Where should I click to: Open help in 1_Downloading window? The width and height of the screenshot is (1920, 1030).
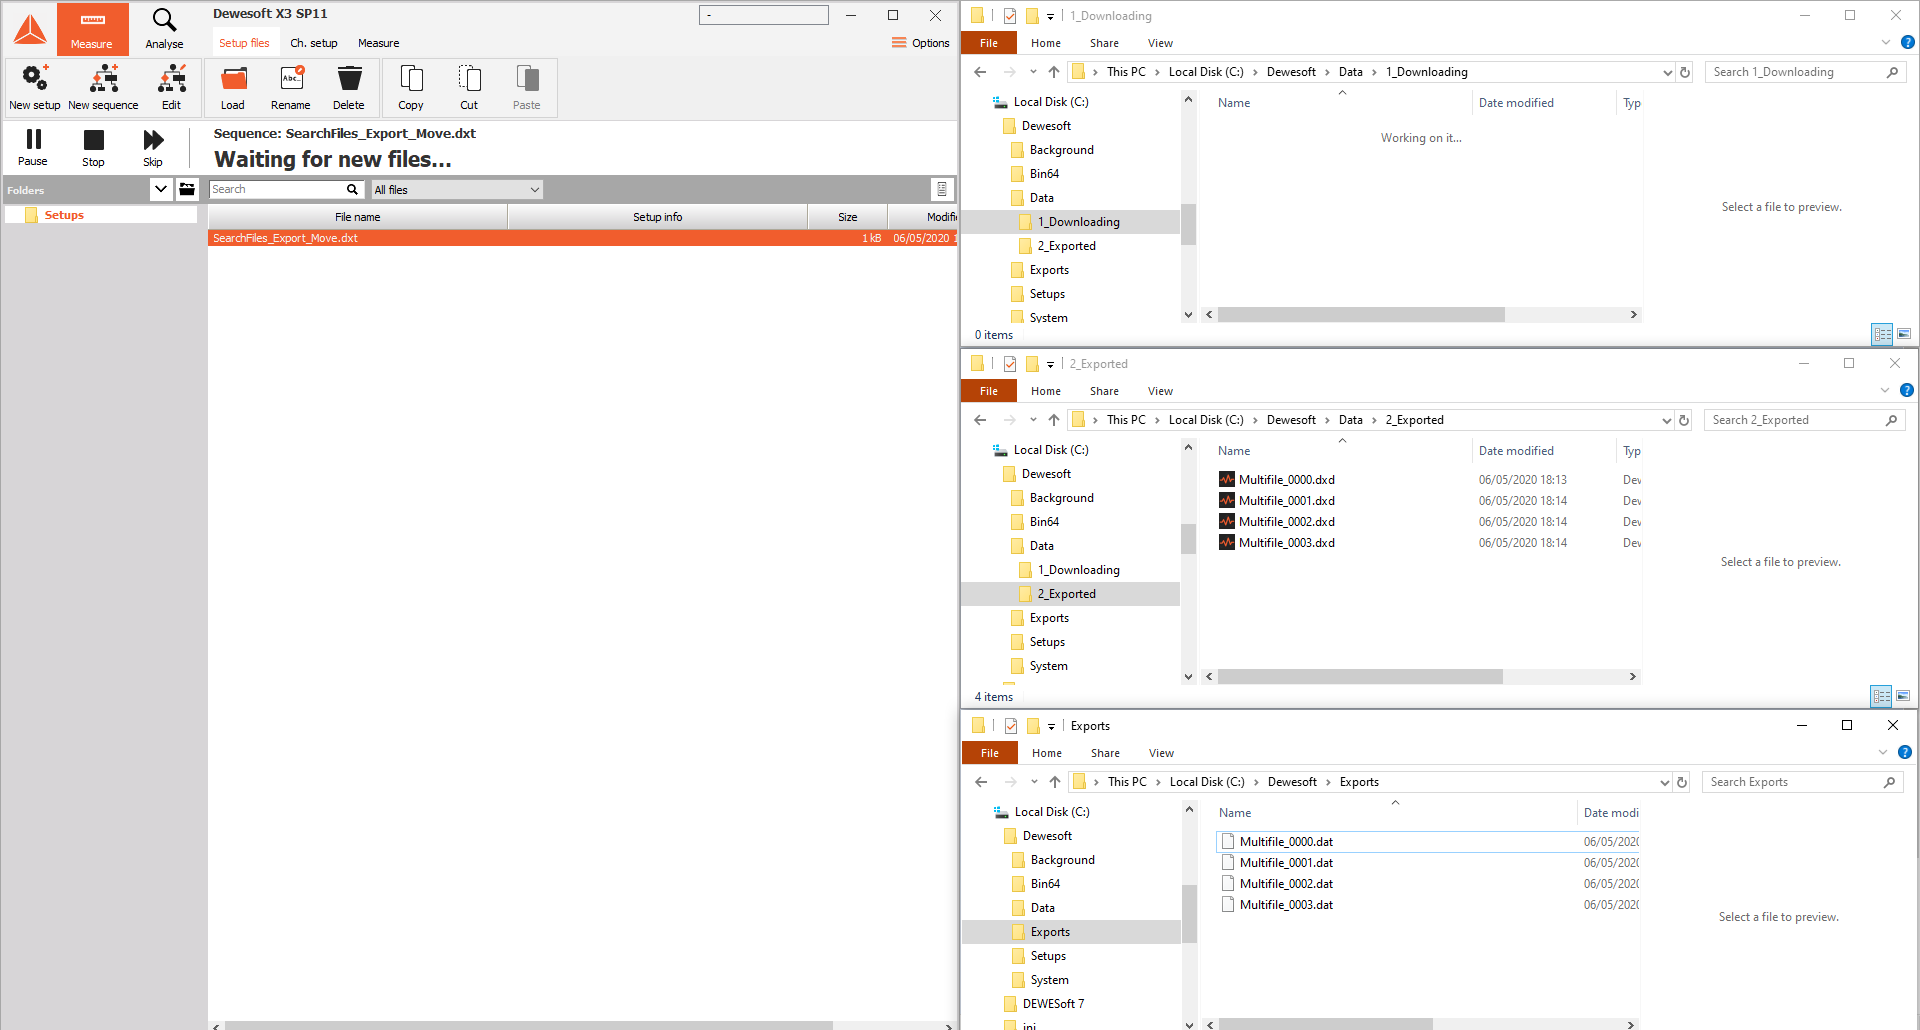1907,43
